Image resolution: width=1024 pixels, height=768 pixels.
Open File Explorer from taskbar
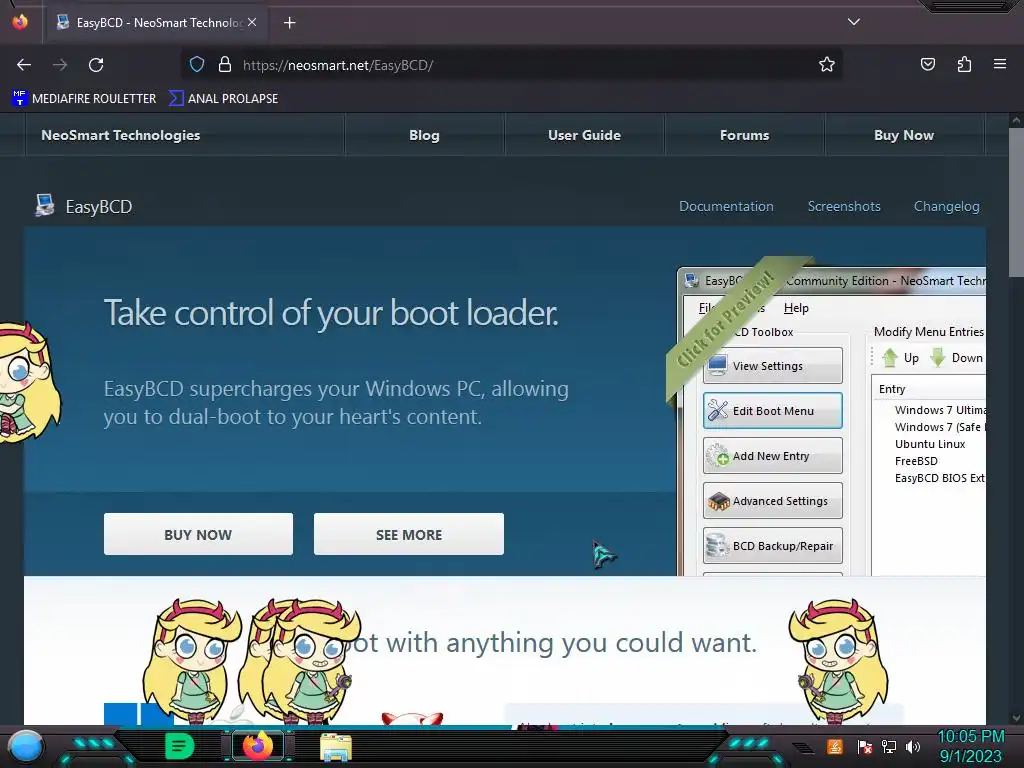336,747
